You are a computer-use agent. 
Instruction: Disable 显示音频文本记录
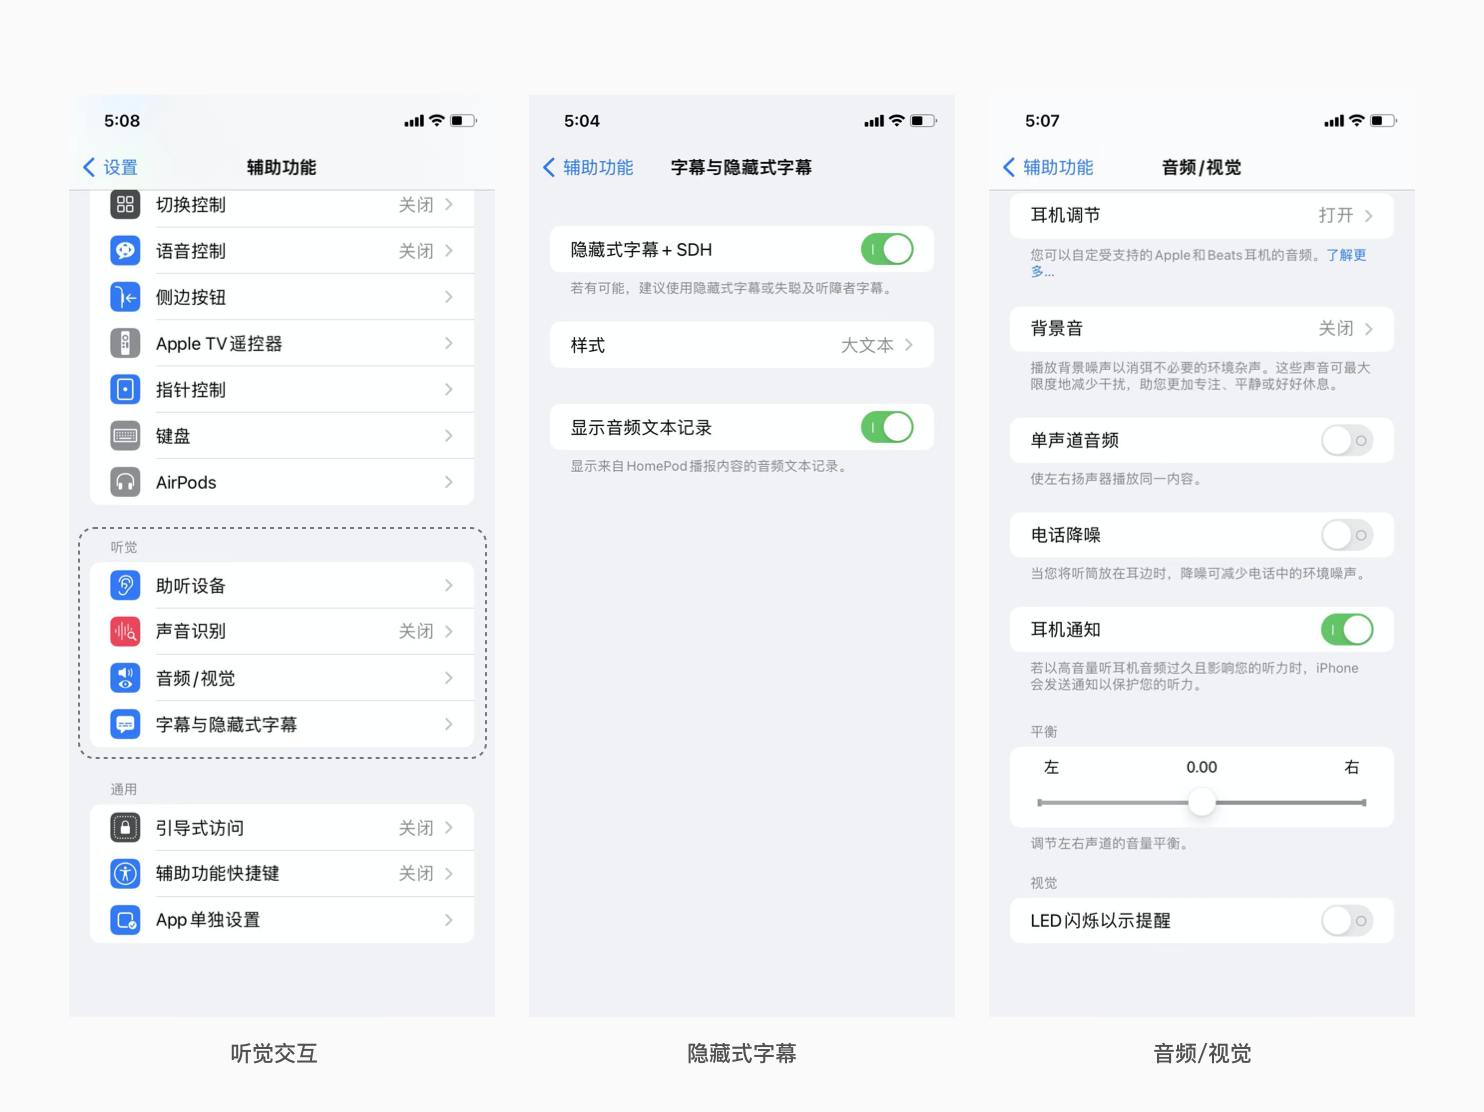(887, 427)
